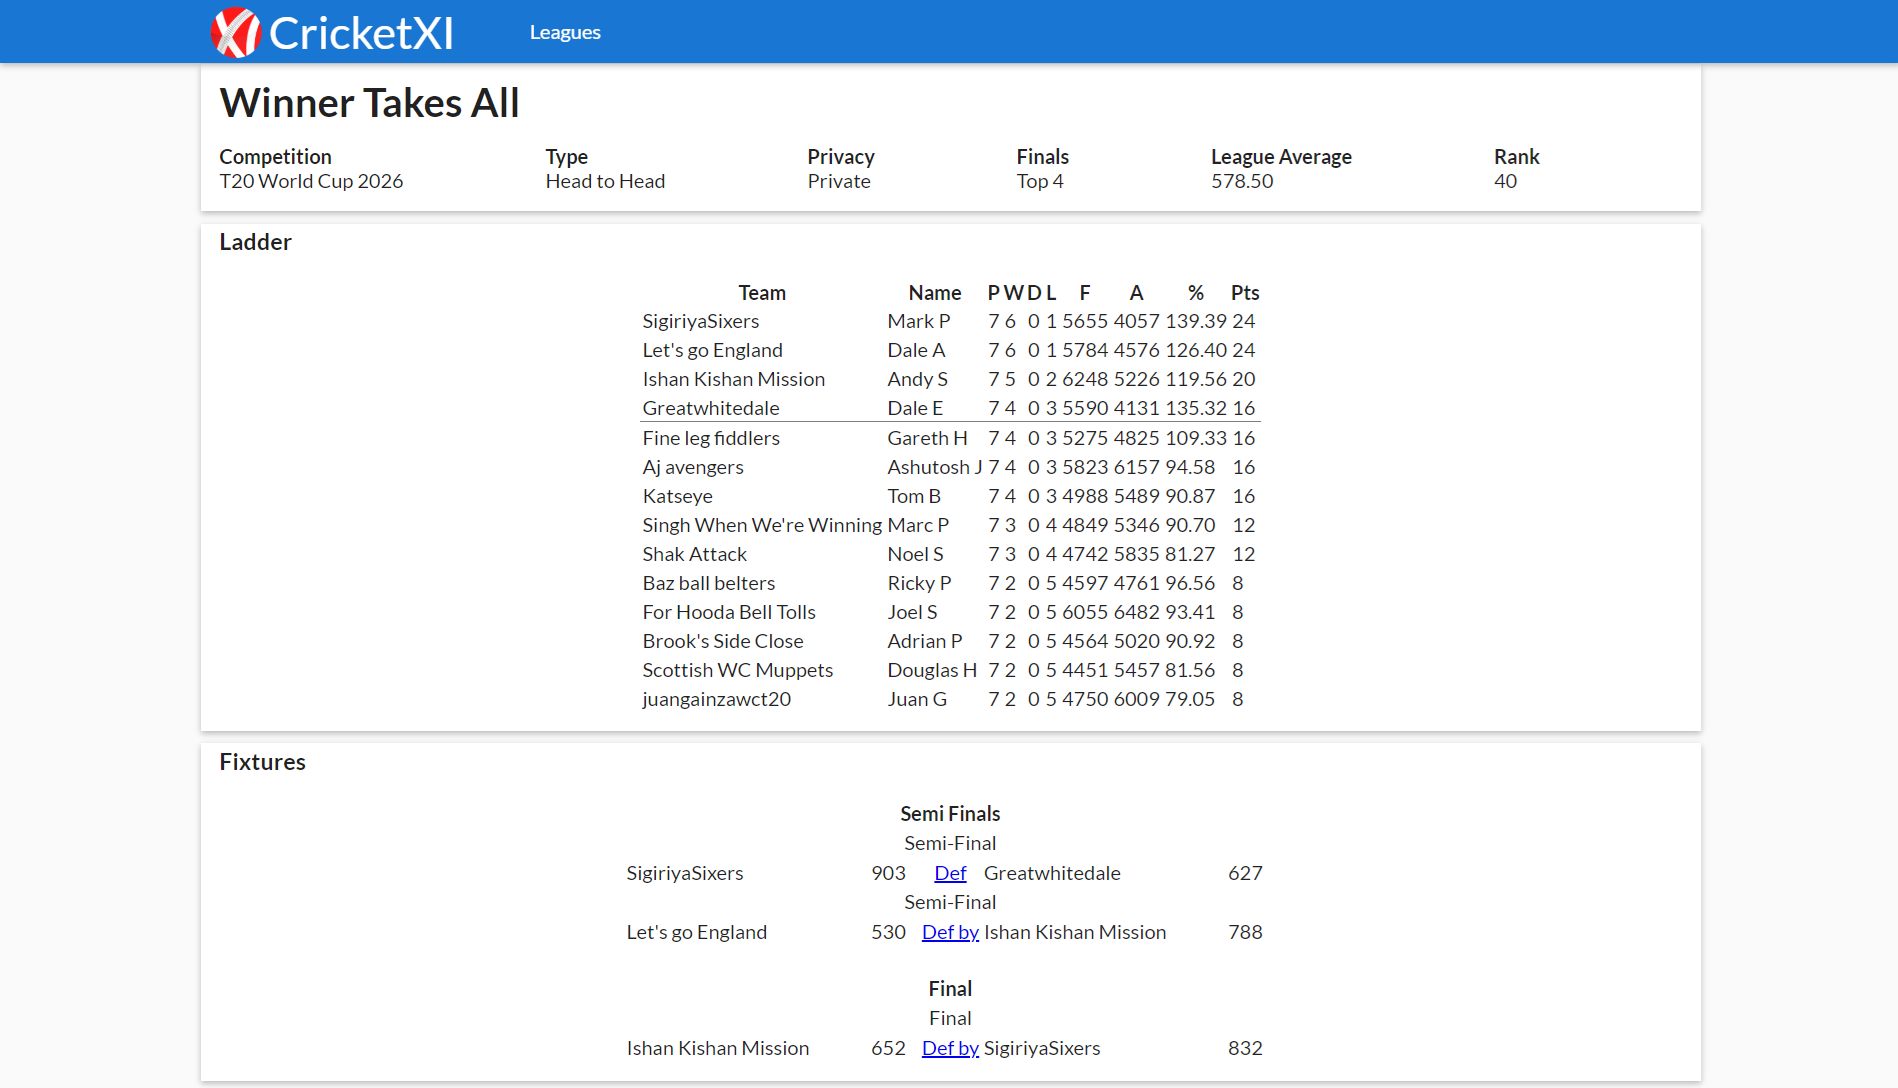This screenshot has width=1898, height=1088.
Task: Open Let's go England semi-final 'Def by' link
Action: coord(950,932)
